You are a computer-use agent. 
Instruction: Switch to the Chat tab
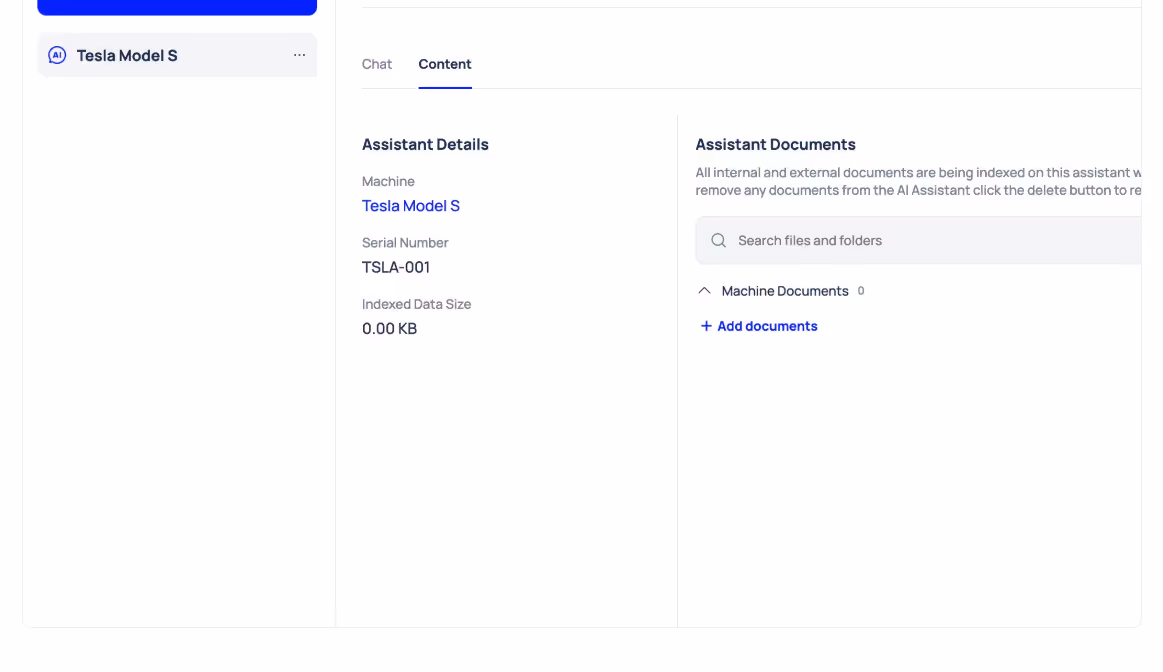(x=377, y=65)
